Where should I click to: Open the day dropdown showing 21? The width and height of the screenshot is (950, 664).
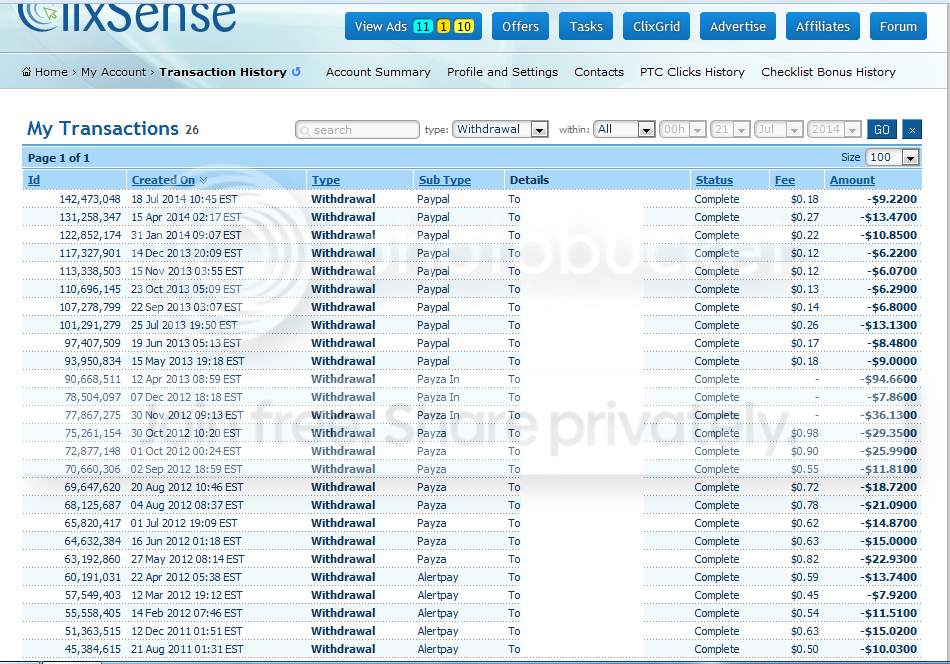(x=731, y=129)
